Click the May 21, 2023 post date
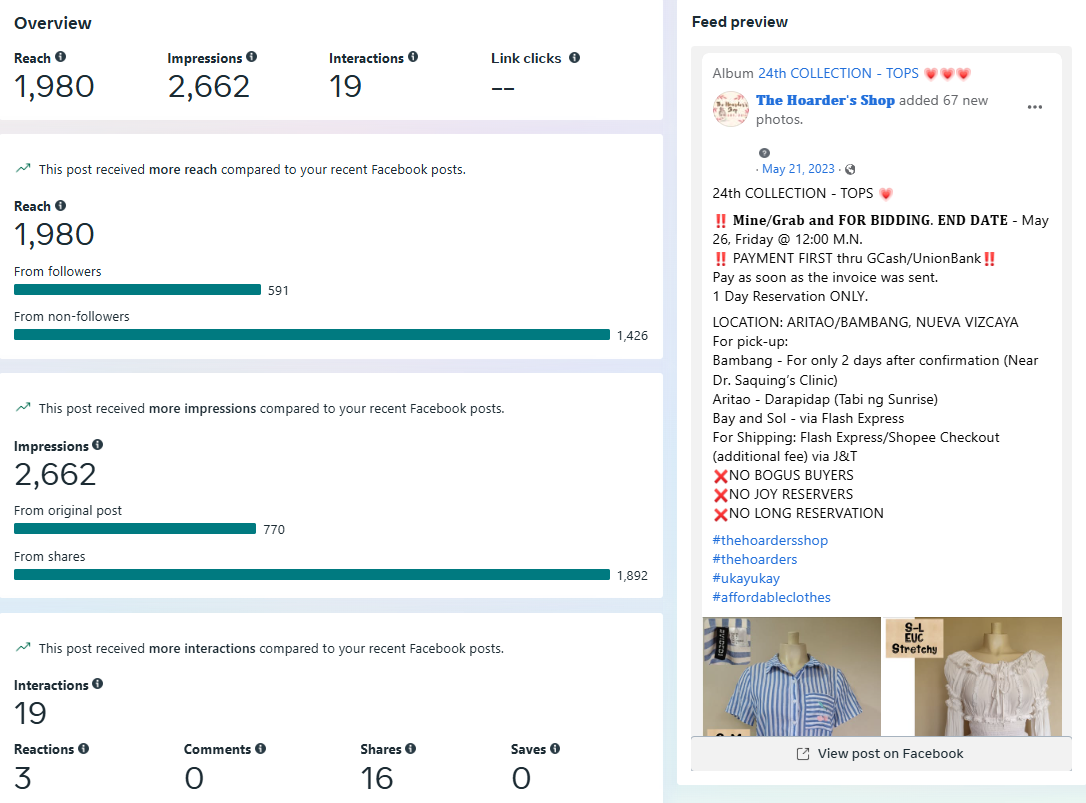Viewport: 1086px width, 803px height. coord(798,170)
